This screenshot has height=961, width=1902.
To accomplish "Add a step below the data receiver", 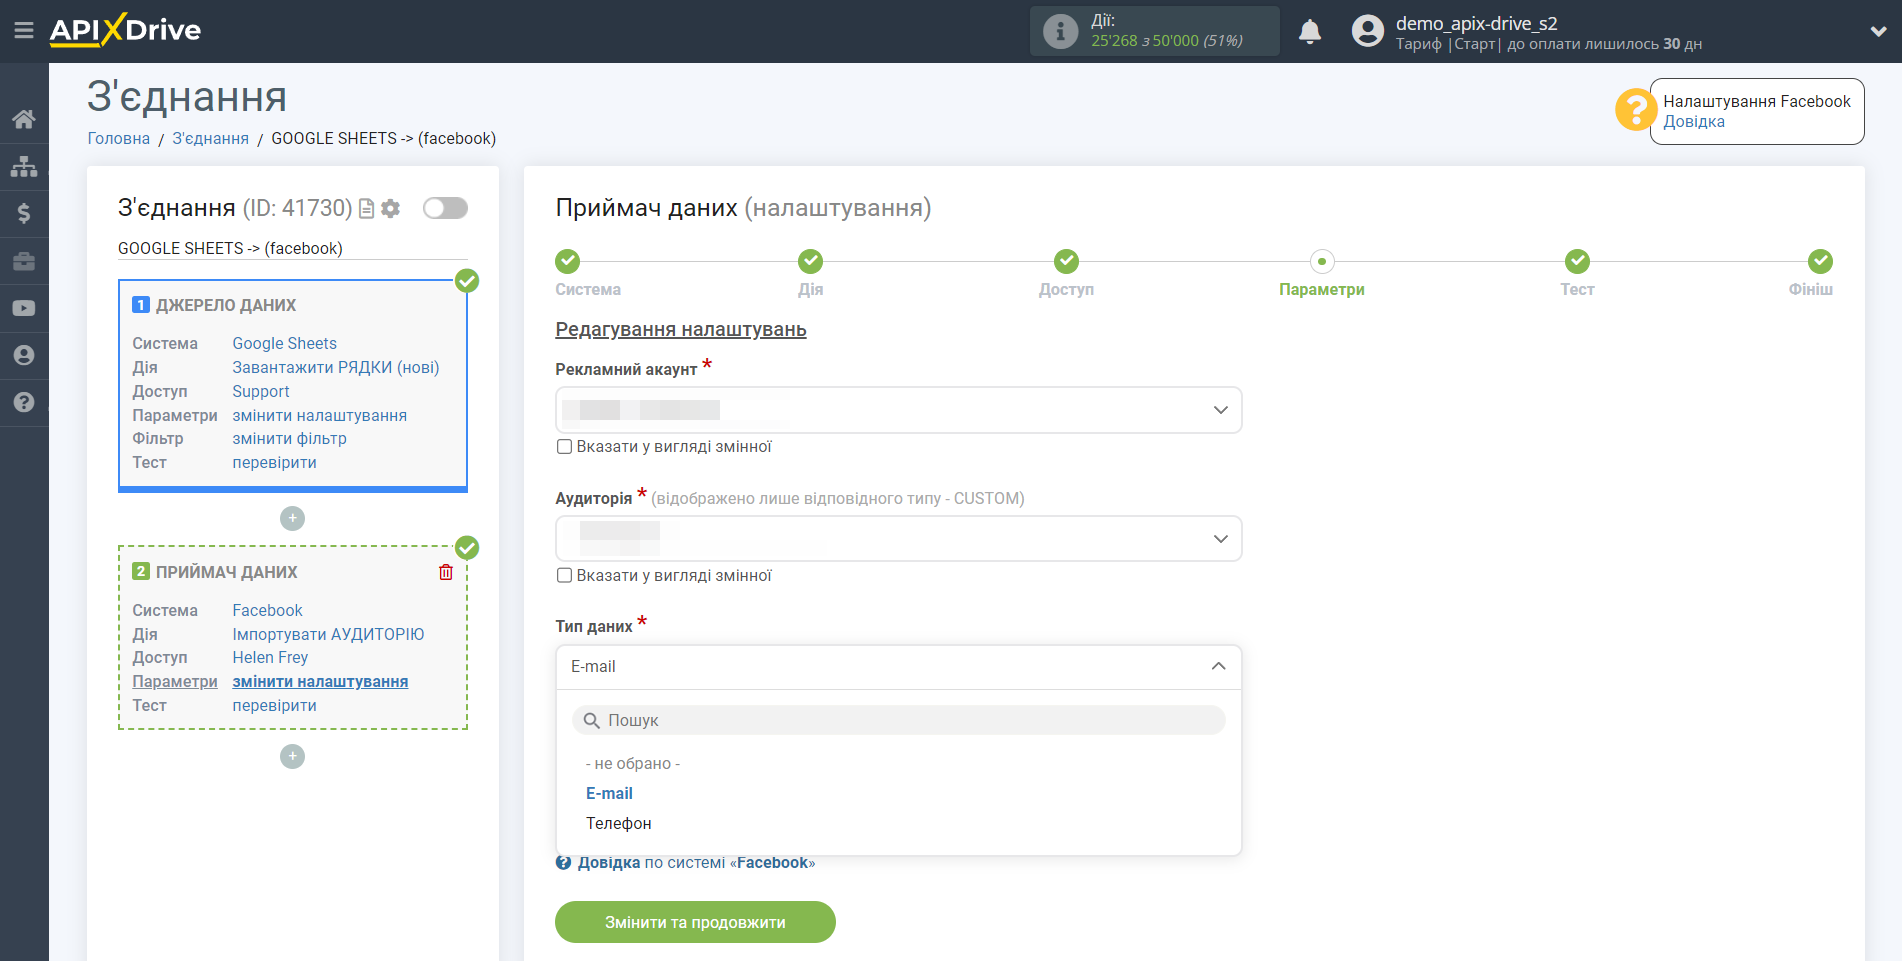I will [x=292, y=756].
